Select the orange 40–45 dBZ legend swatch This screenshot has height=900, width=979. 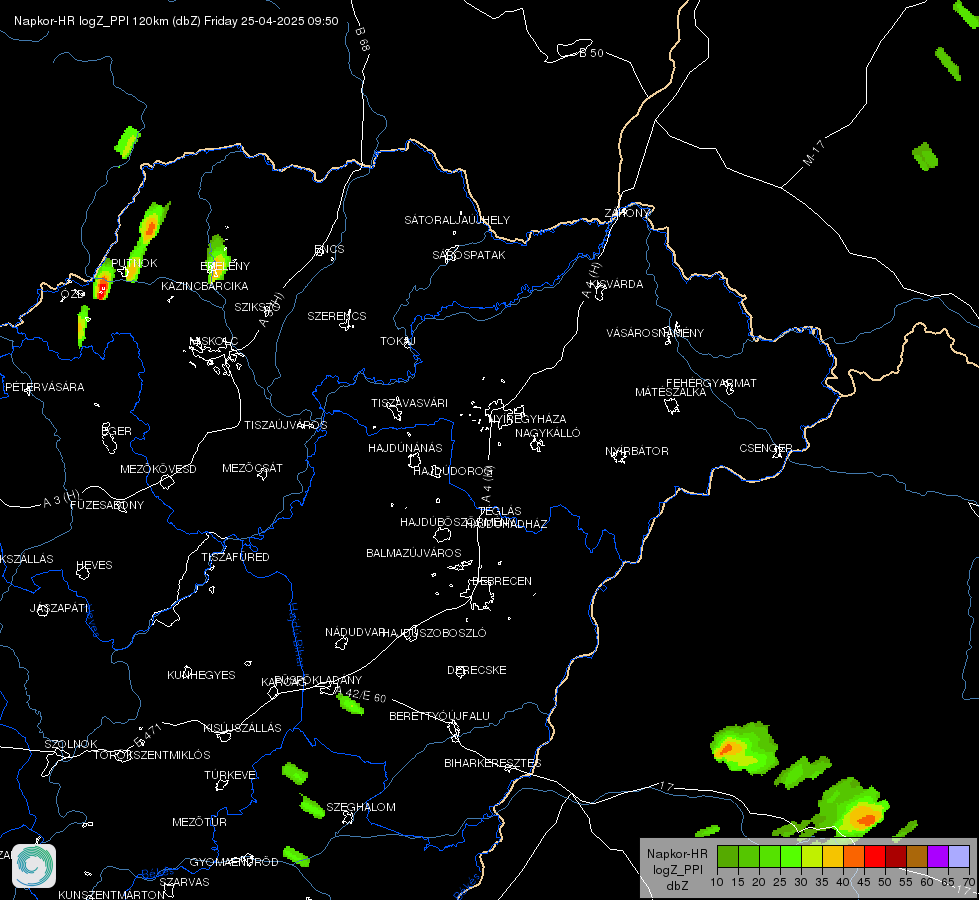[854, 857]
